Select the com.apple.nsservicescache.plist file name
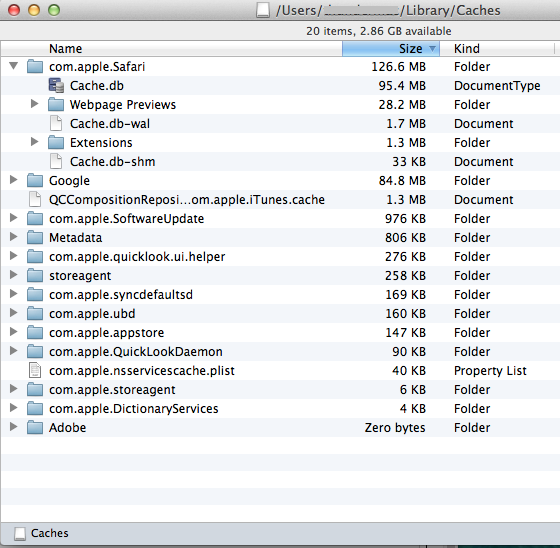 (x=142, y=371)
